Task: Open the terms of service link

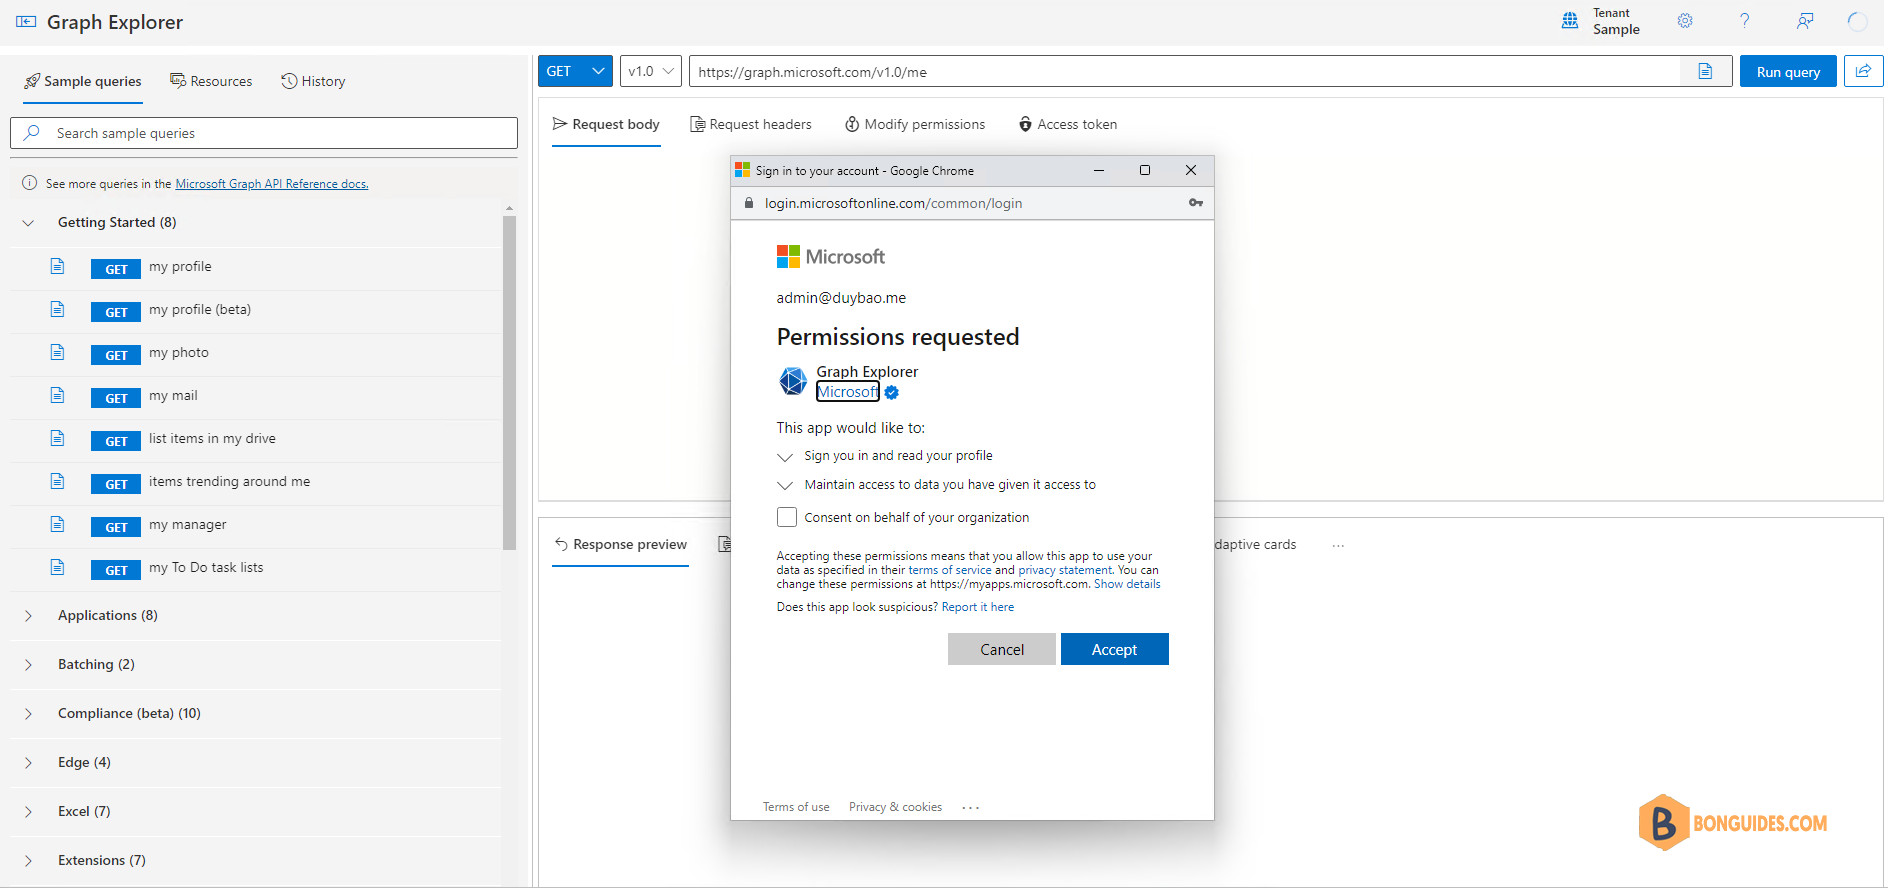Action: point(949,570)
